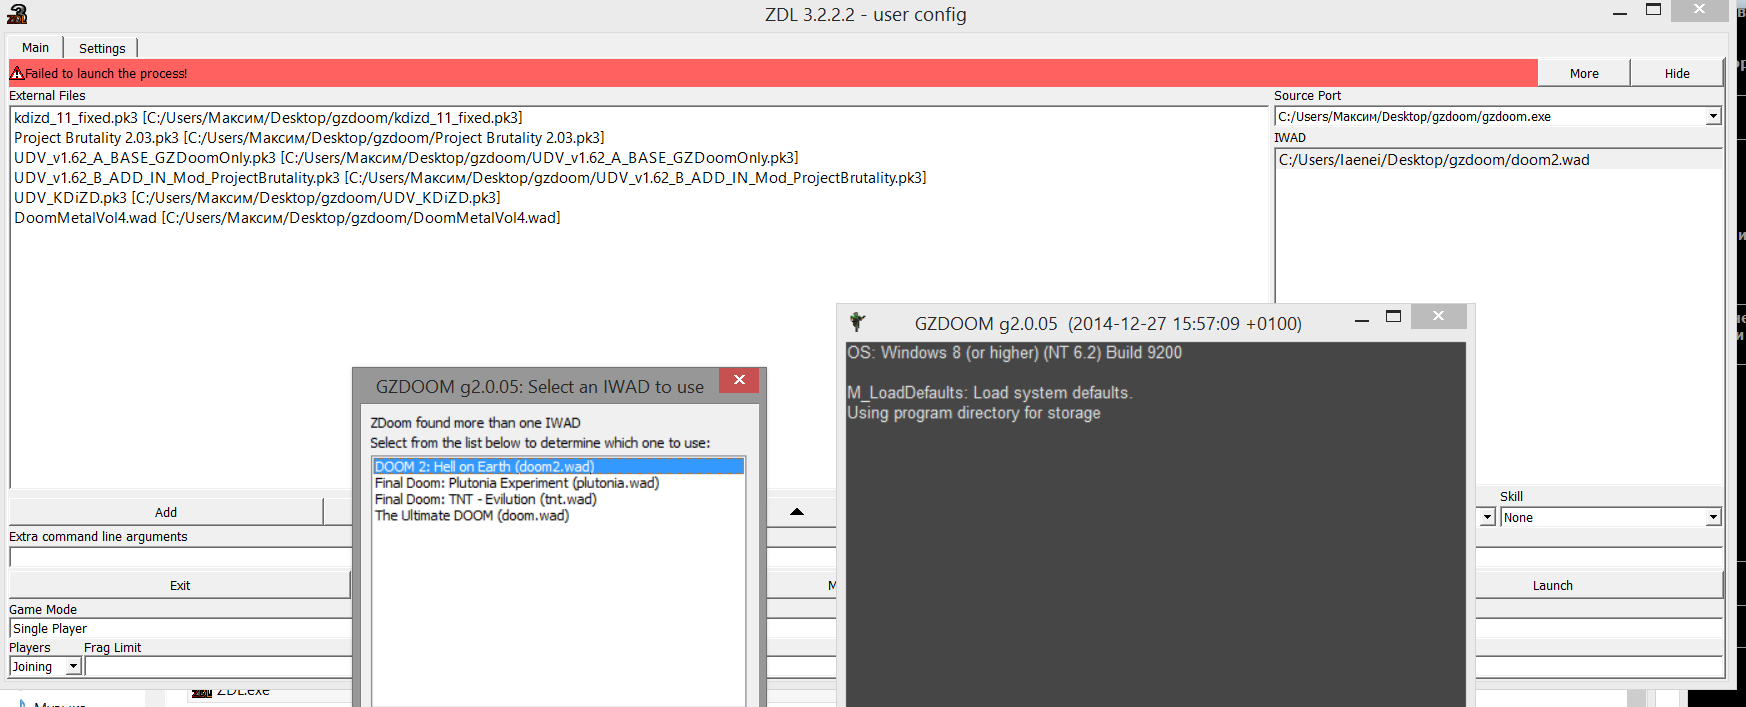The width and height of the screenshot is (1746, 707).
Task: Open the Source Port dropdown
Action: pos(1713,117)
